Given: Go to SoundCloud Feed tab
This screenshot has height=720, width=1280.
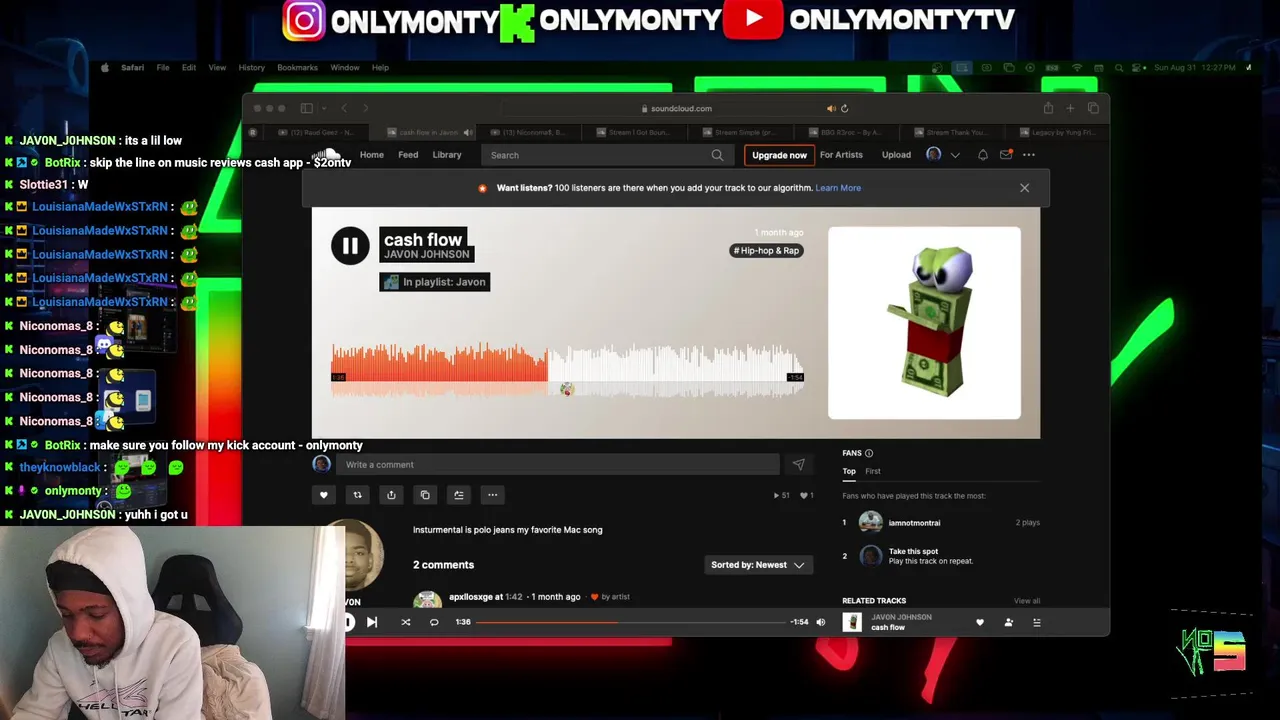Looking at the screenshot, I should tap(408, 155).
